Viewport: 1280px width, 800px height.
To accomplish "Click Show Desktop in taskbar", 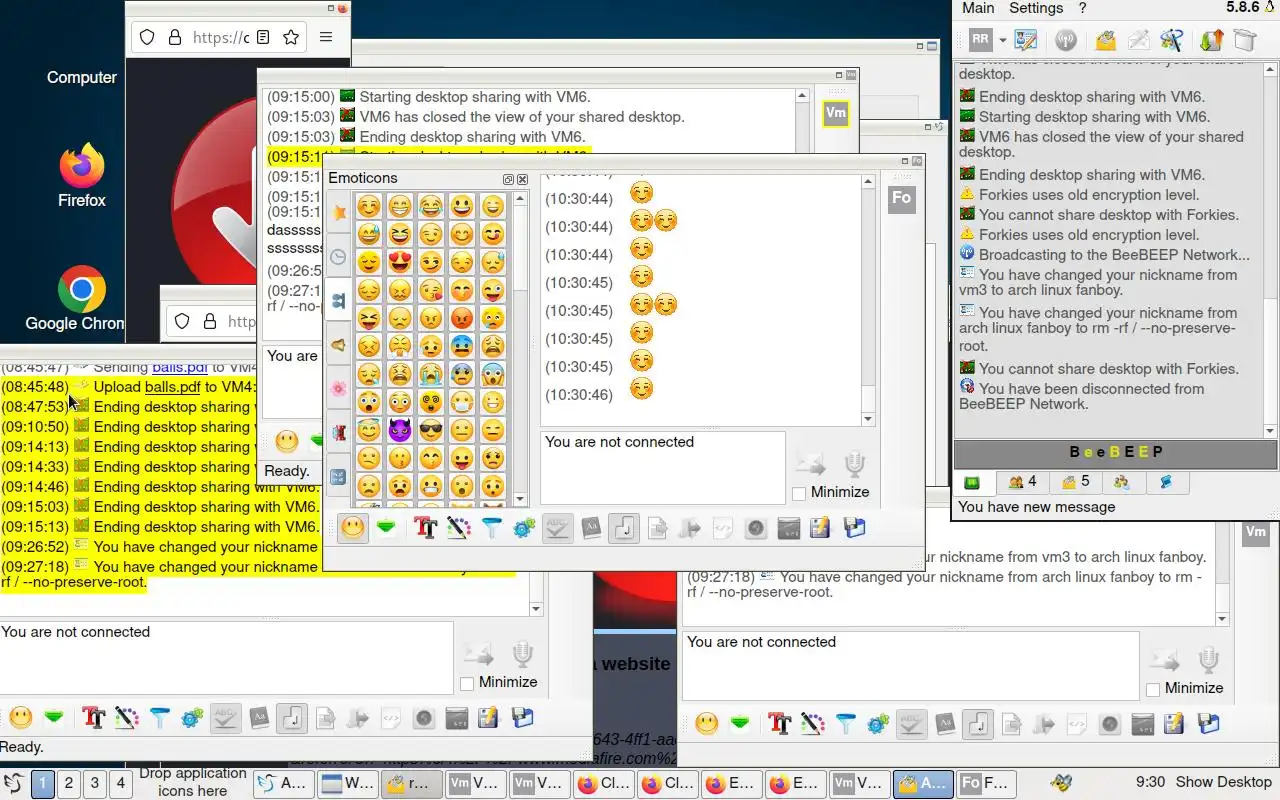I will tap(1223, 782).
